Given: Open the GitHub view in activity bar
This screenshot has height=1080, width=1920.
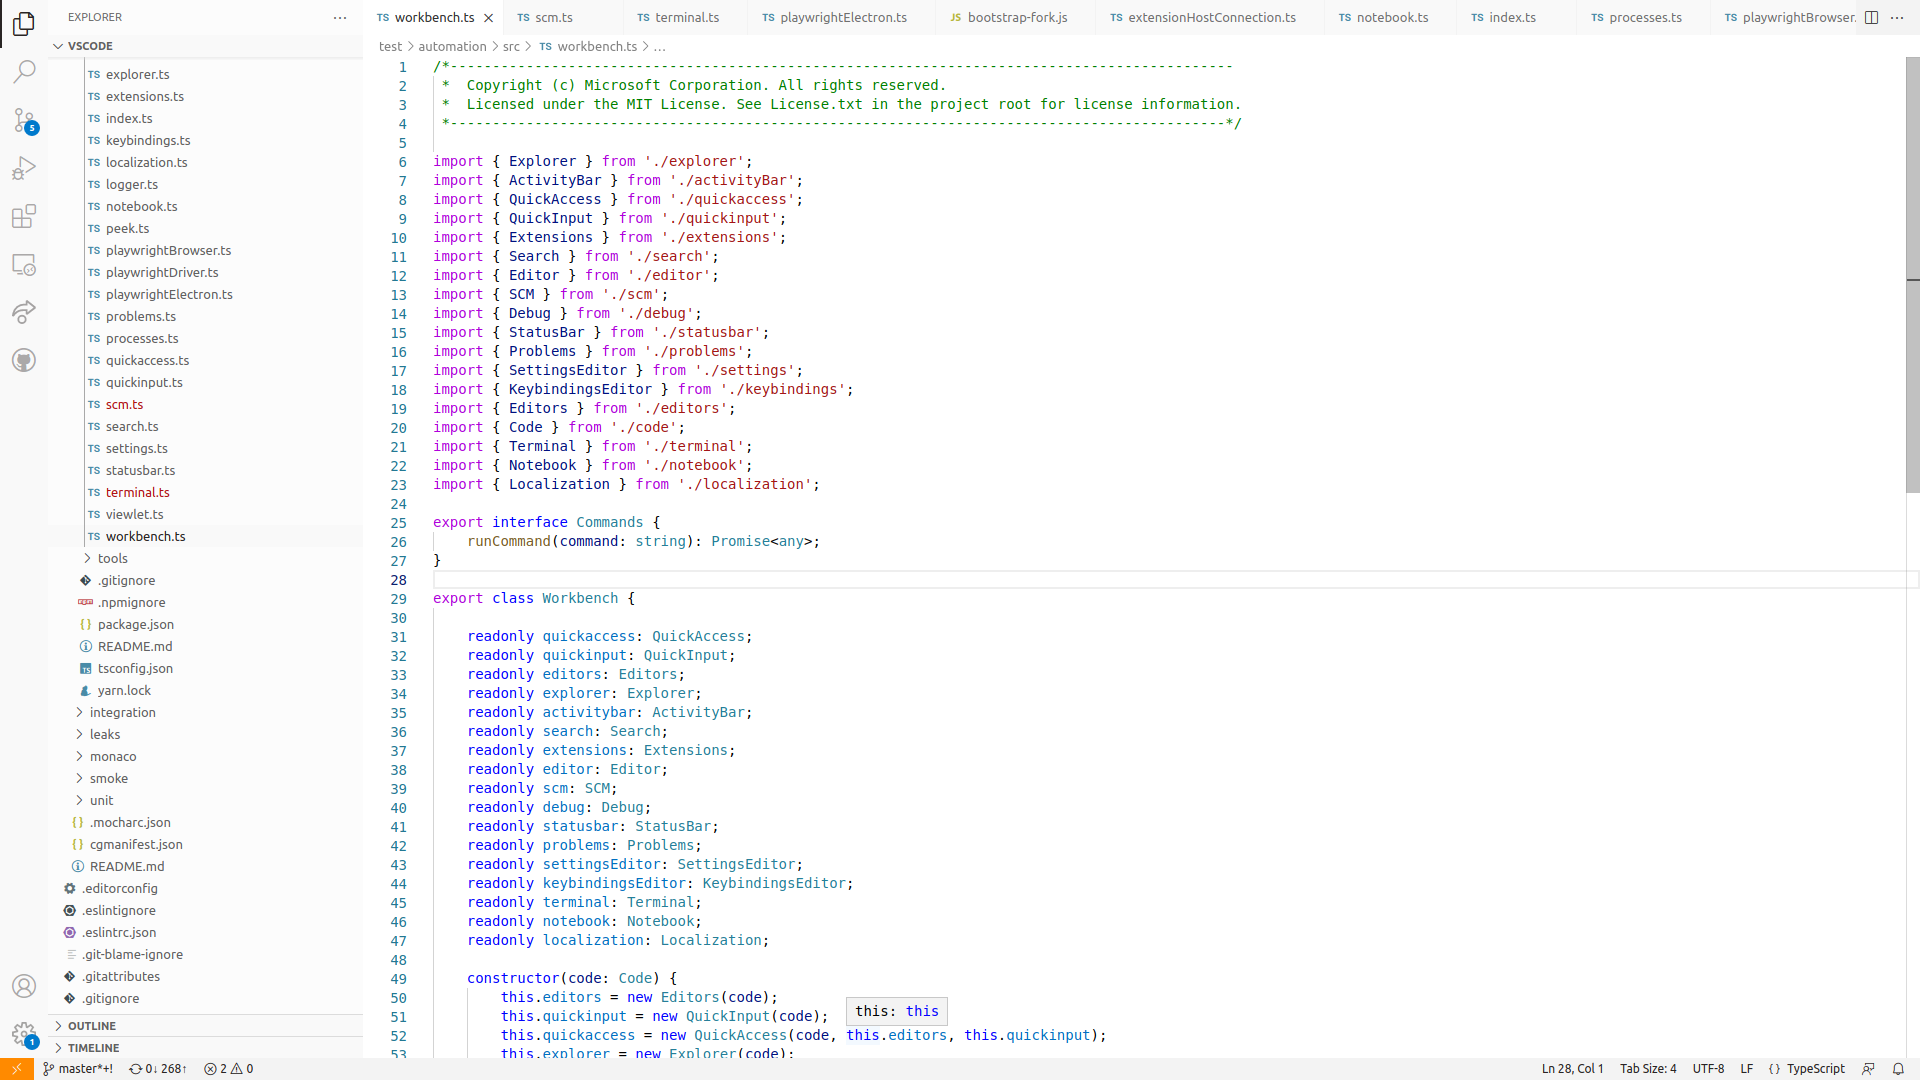Looking at the screenshot, I should click(x=24, y=360).
